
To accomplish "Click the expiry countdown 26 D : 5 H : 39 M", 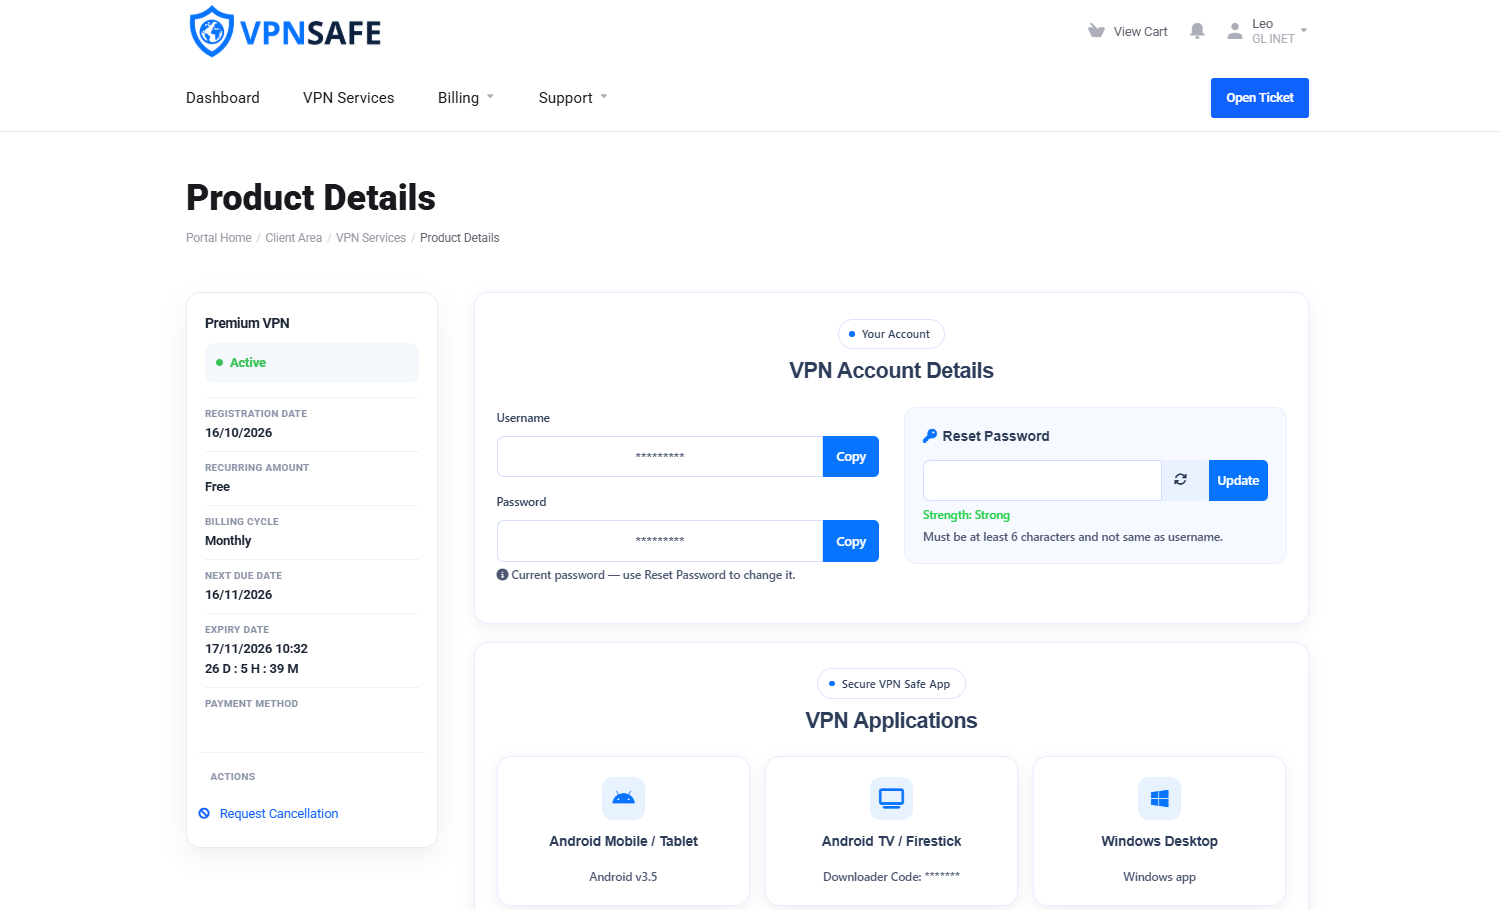I will (x=252, y=669).
